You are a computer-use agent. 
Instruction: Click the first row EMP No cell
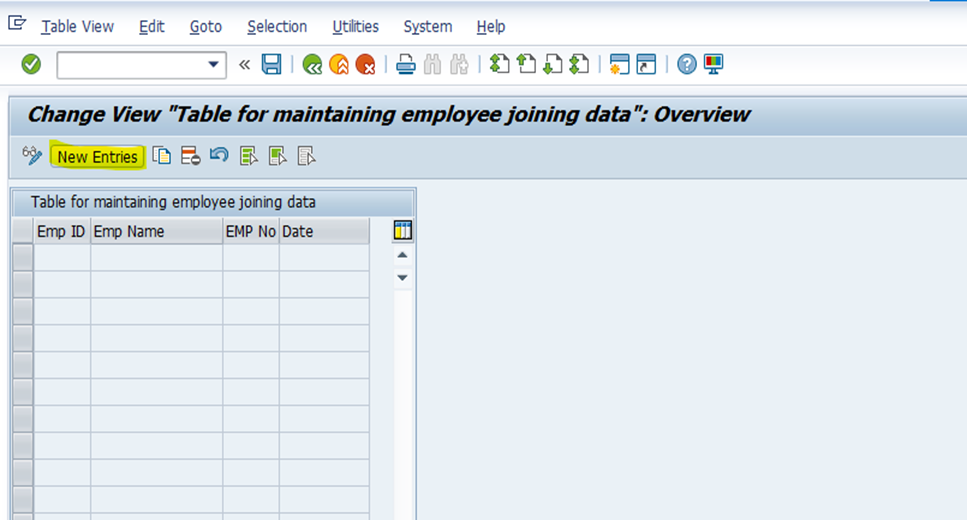[x=251, y=257]
